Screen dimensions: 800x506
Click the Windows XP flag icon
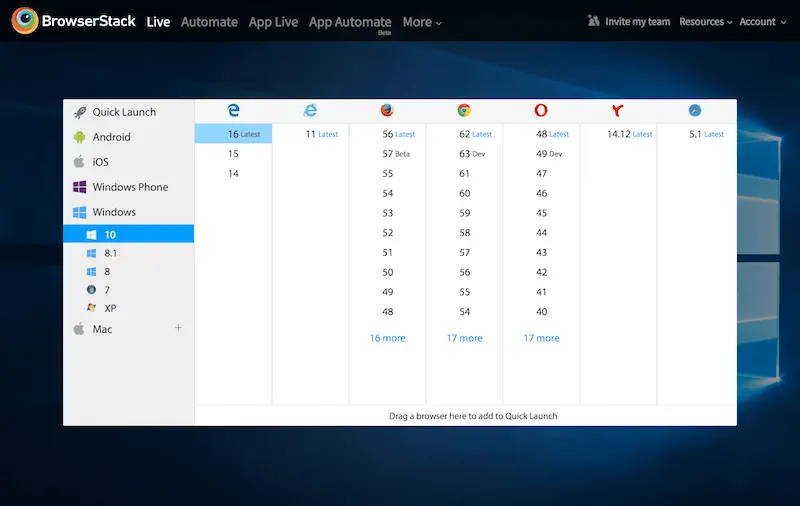(x=91, y=308)
